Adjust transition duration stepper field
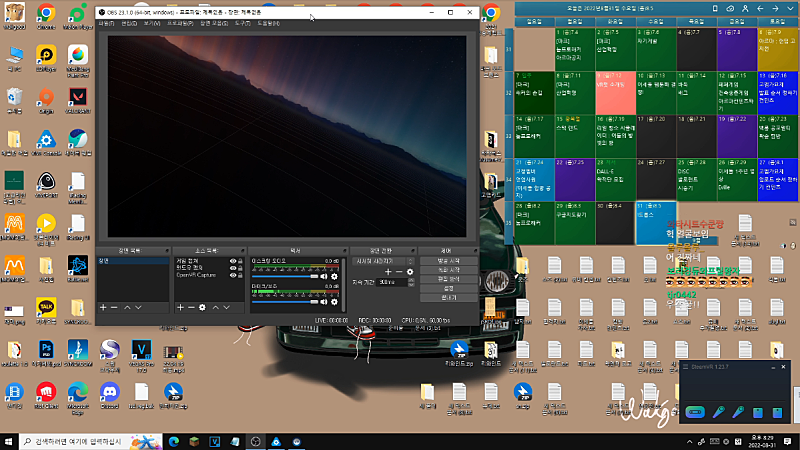This screenshot has height=450, width=800. (x=392, y=282)
